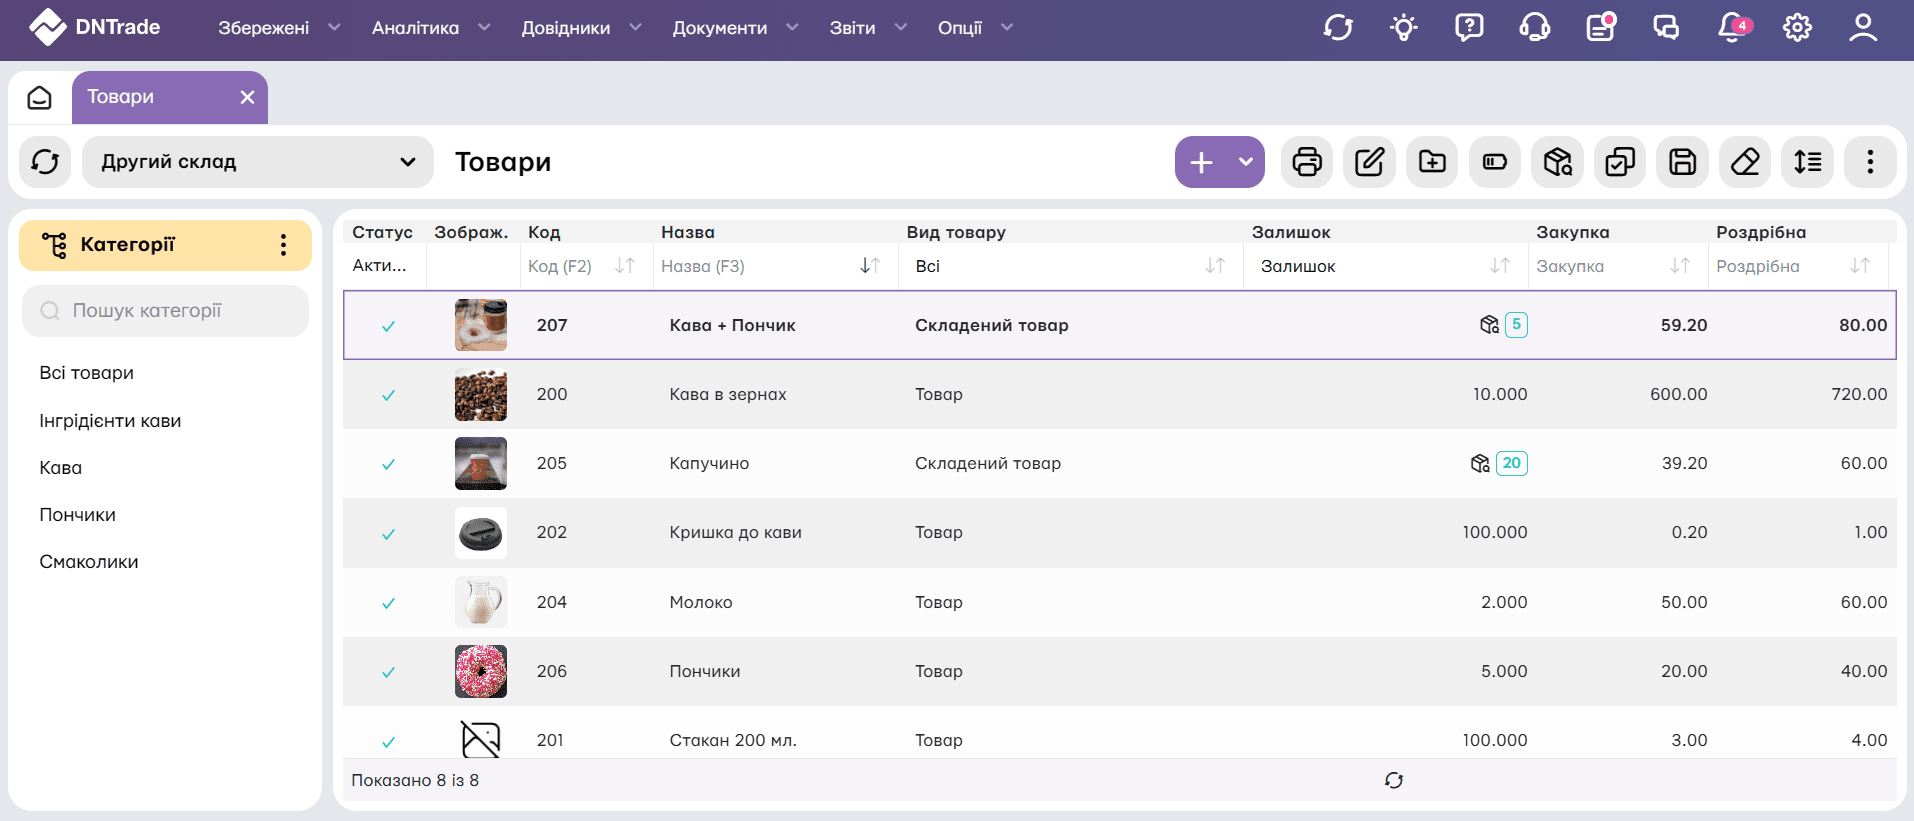Image resolution: width=1914 pixels, height=821 pixels.
Task: Expand the arrow beside the plus button
Action: point(1246,162)
